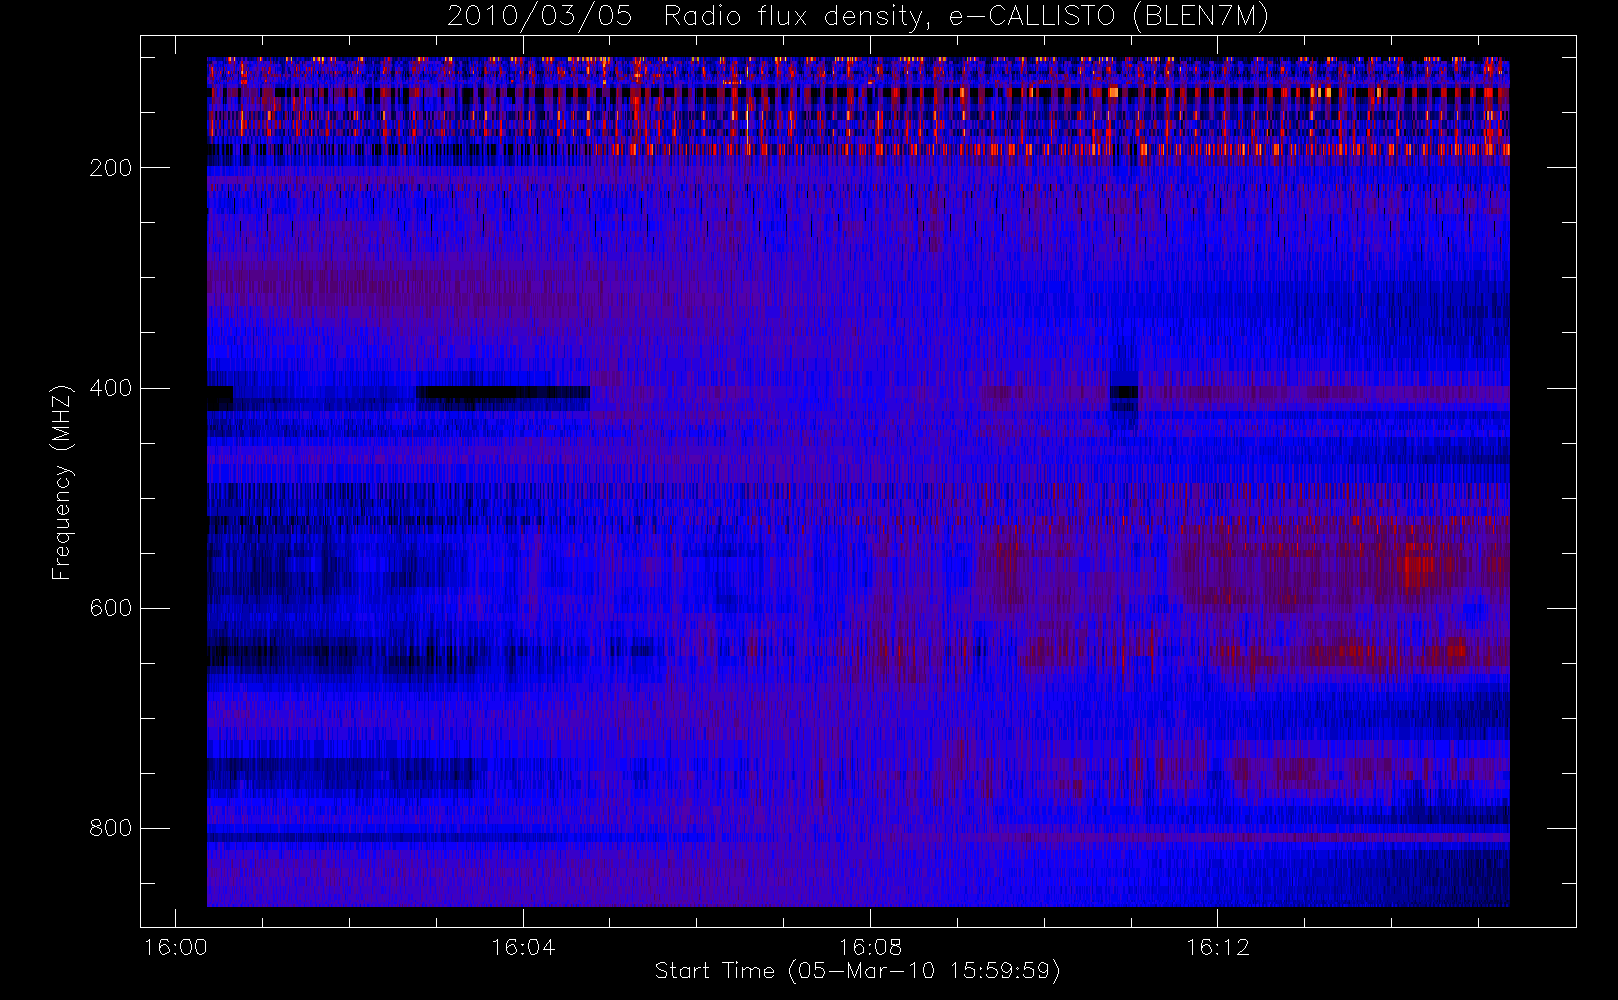
Task: Click the 16:12 time tick label
Action: pyautogui.click(x=1217, y=947)
